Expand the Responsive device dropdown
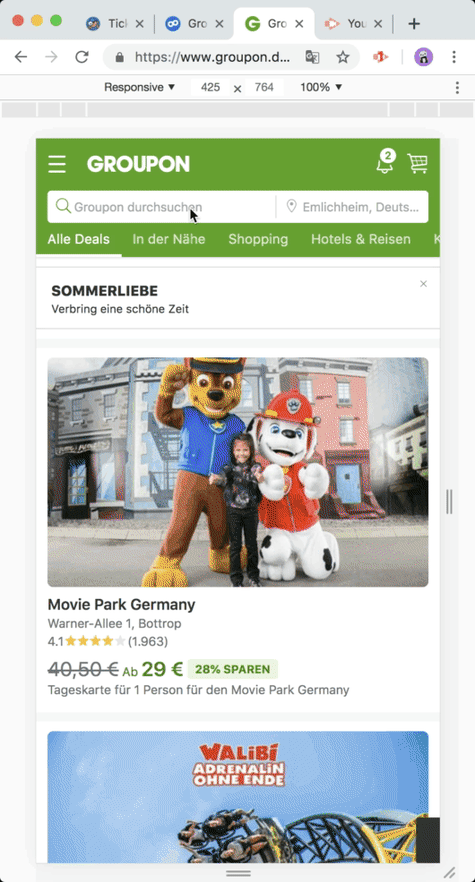Viewport: 475px width, 882px height. click(x=140, y=87)
